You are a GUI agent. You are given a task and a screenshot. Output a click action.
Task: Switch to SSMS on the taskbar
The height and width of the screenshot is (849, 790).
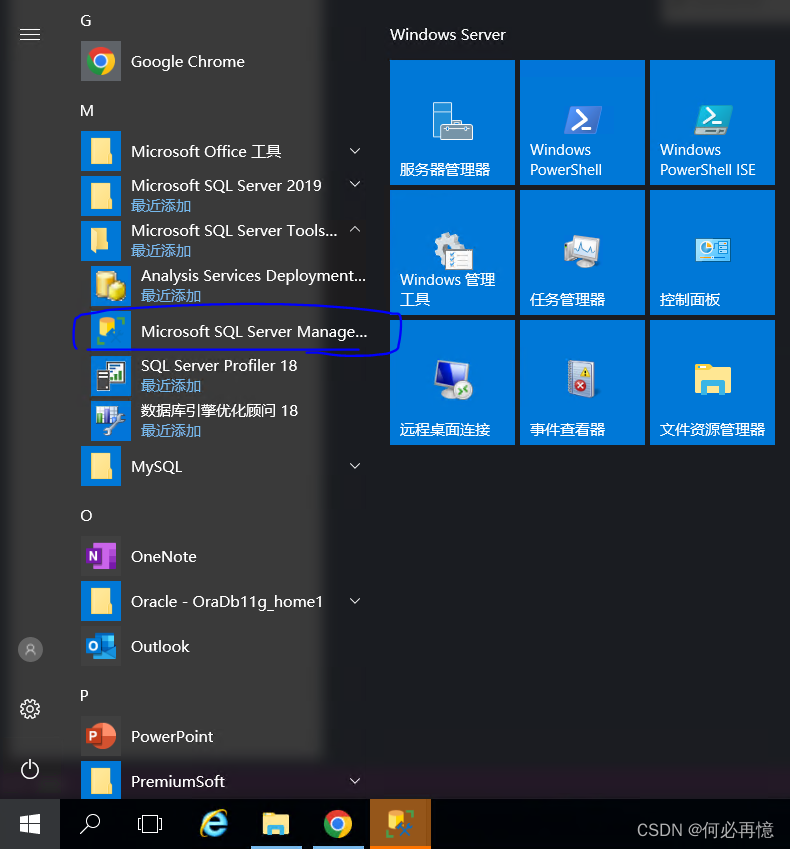pyautogui.click(x=400, y=824)
